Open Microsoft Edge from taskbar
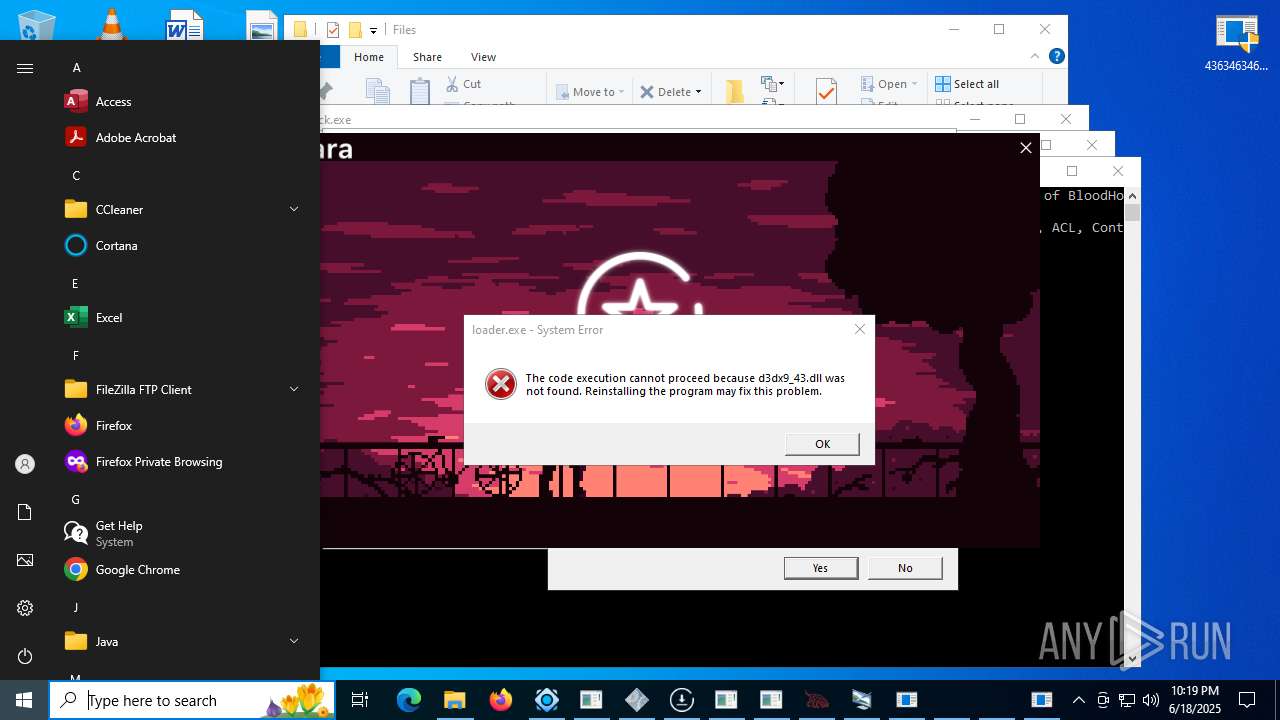The image size is (1280, 720). coord(408,700)
